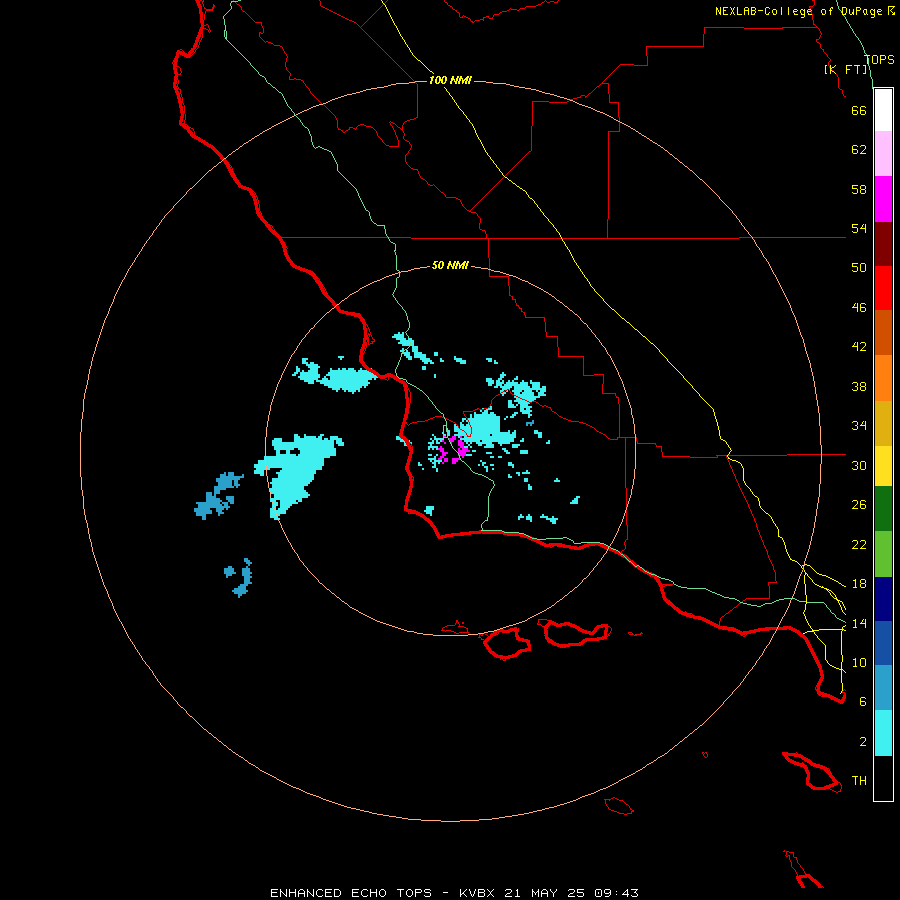Click the magenta legend swatch
Screen dimensions: 900x900
tap(883, 199)
